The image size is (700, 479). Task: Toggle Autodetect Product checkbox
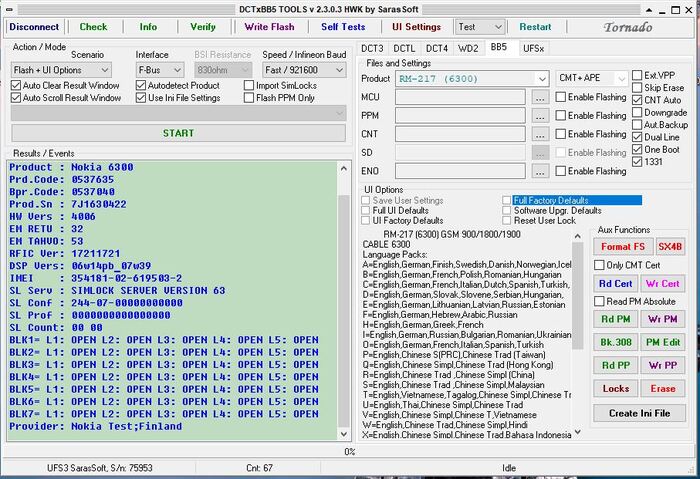click(141, 85)
